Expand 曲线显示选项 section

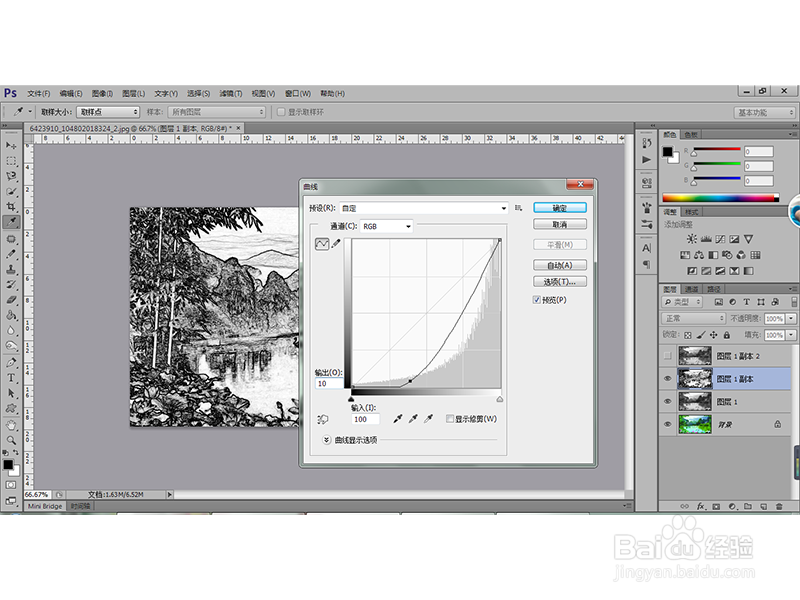(x=327, y=440)
